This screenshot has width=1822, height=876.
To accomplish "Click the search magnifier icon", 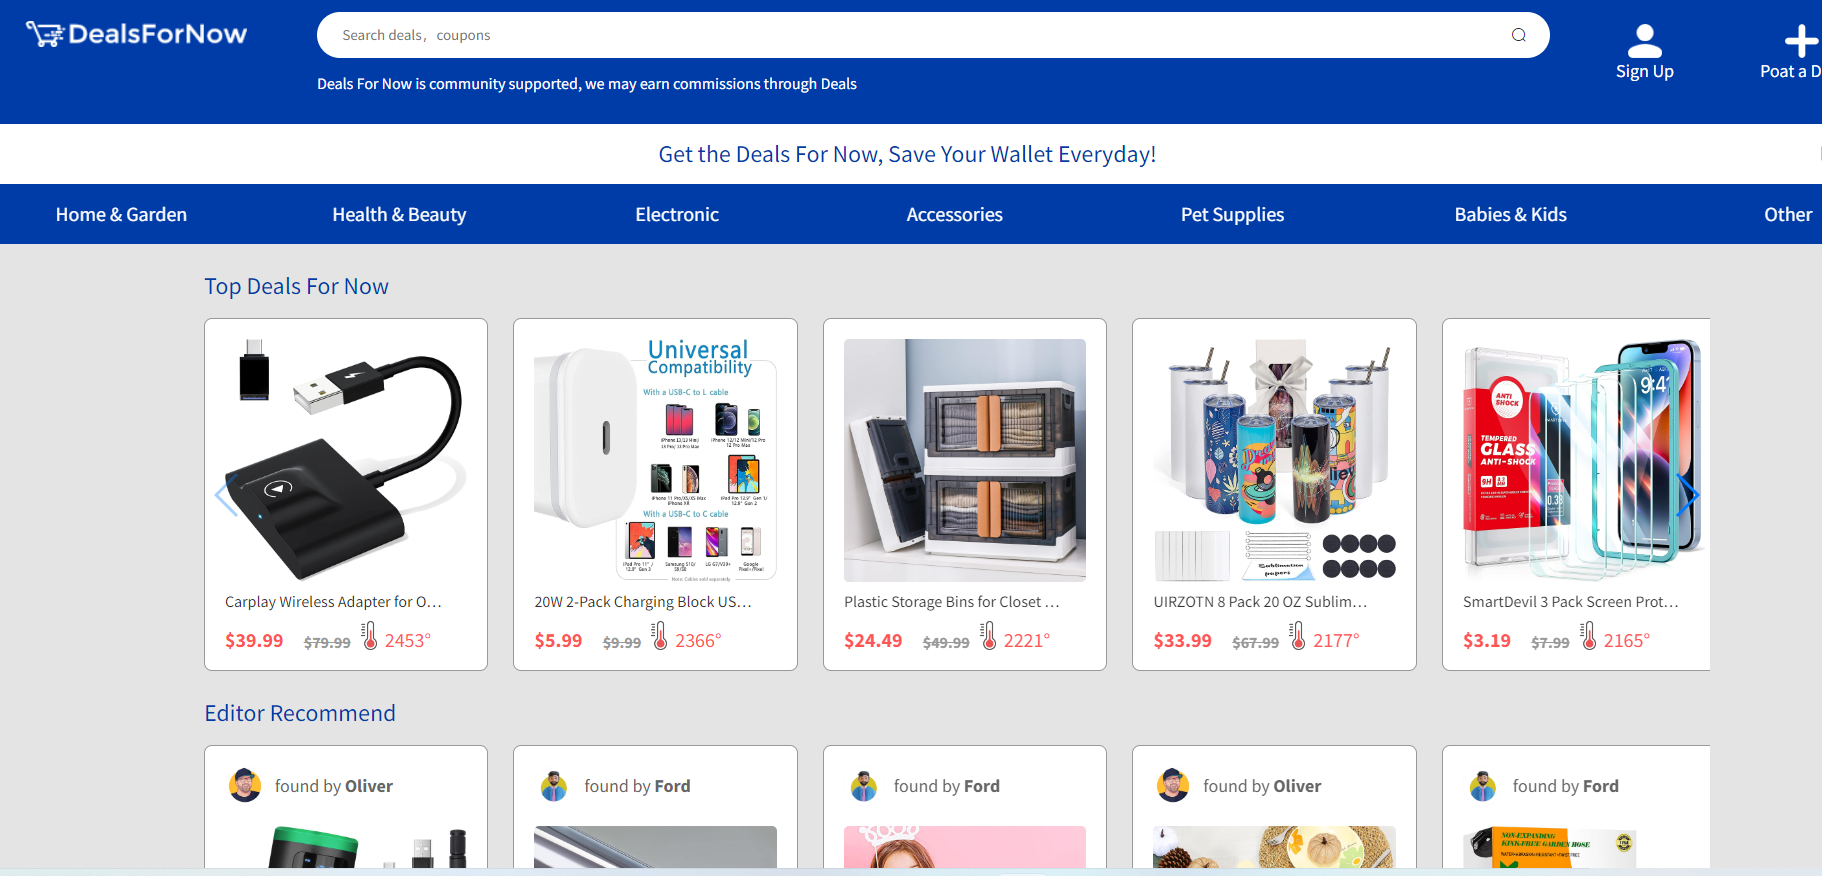I will [1518, 35].
